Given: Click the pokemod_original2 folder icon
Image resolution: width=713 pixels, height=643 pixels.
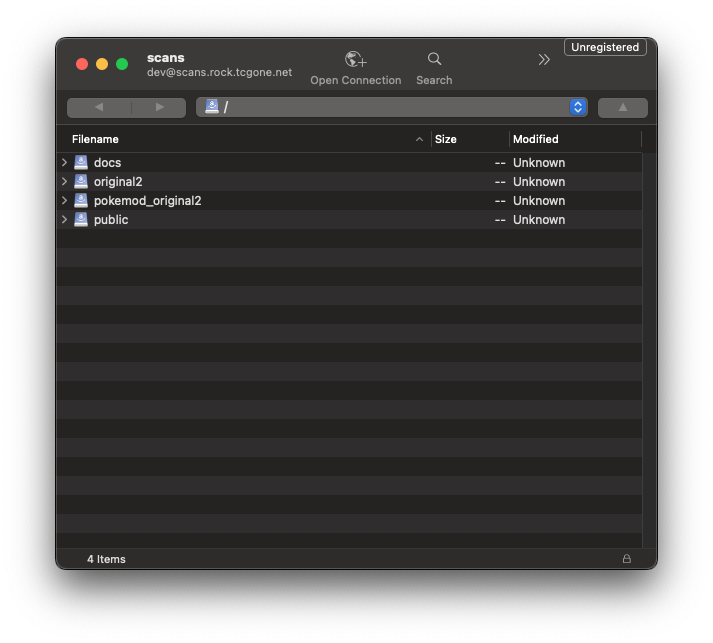Looking at the screenshot, I should coord(81,200).
